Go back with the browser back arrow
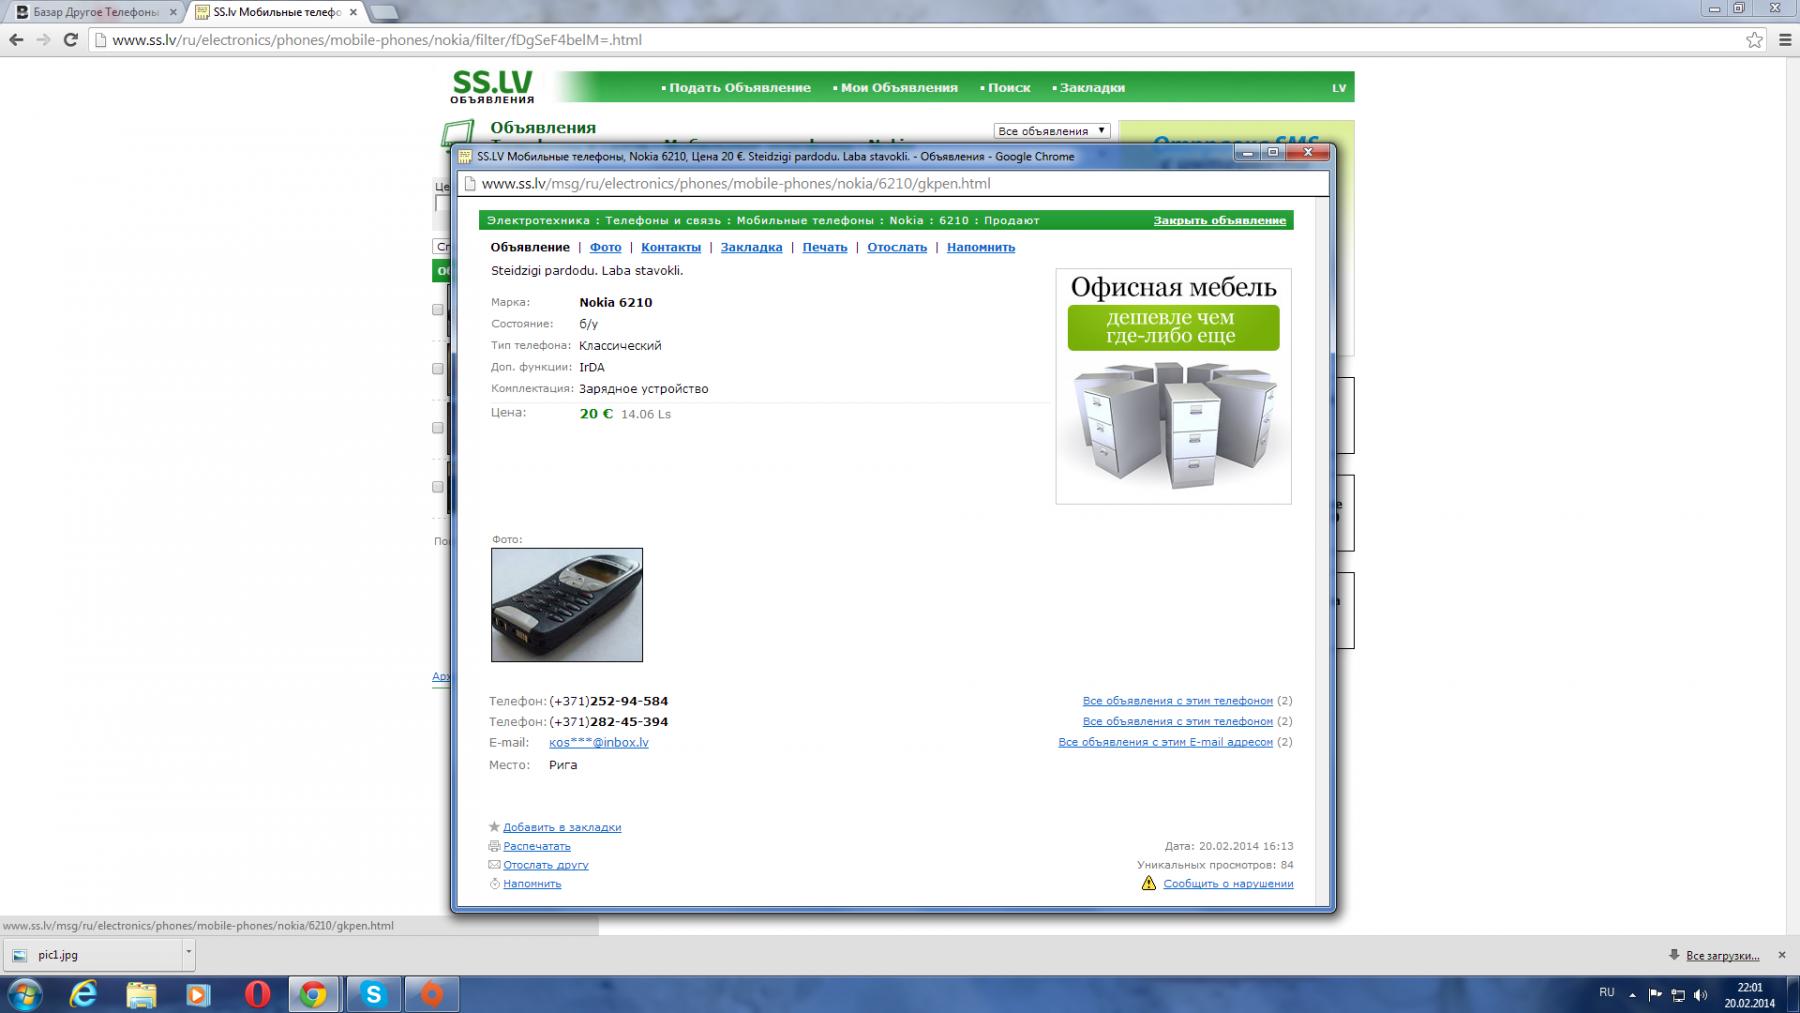This screenshot has width=1800, height=1013. [16, 40]
